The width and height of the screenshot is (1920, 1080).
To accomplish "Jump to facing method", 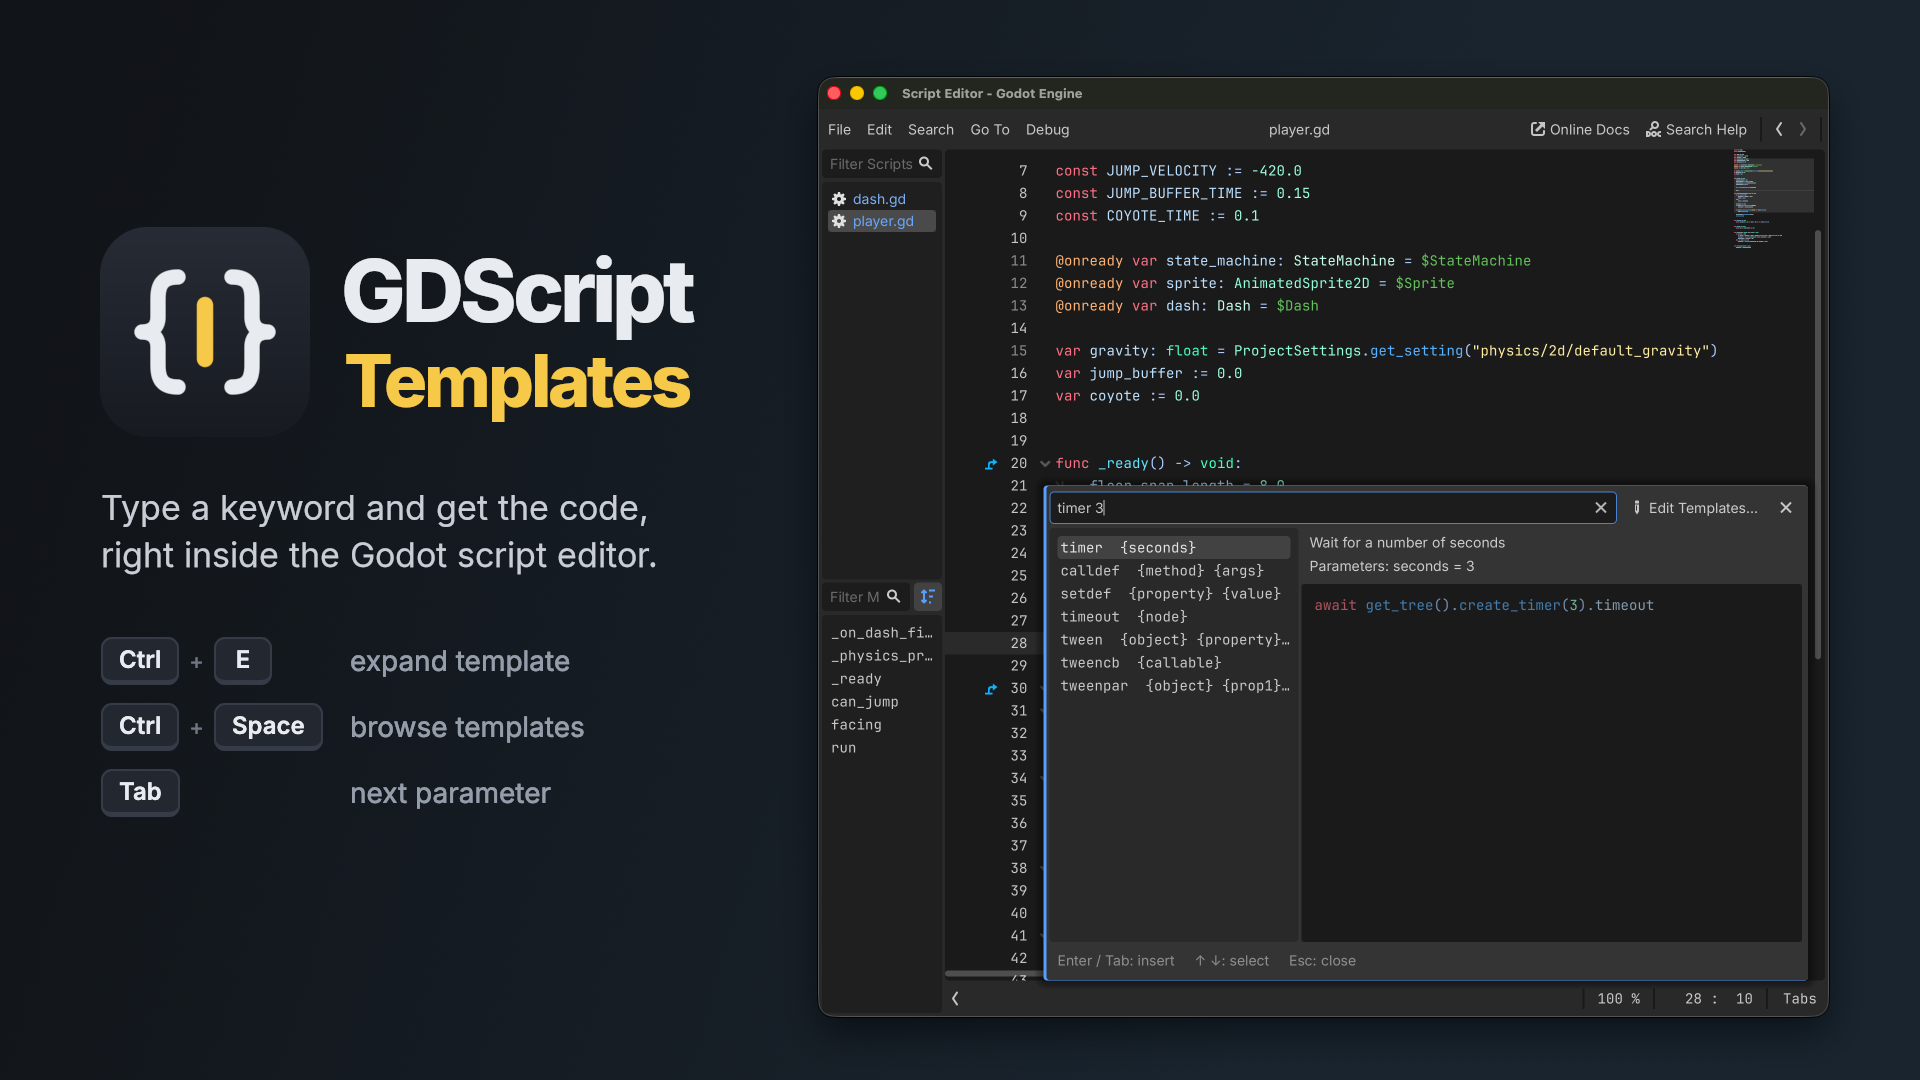I will 881,725.
